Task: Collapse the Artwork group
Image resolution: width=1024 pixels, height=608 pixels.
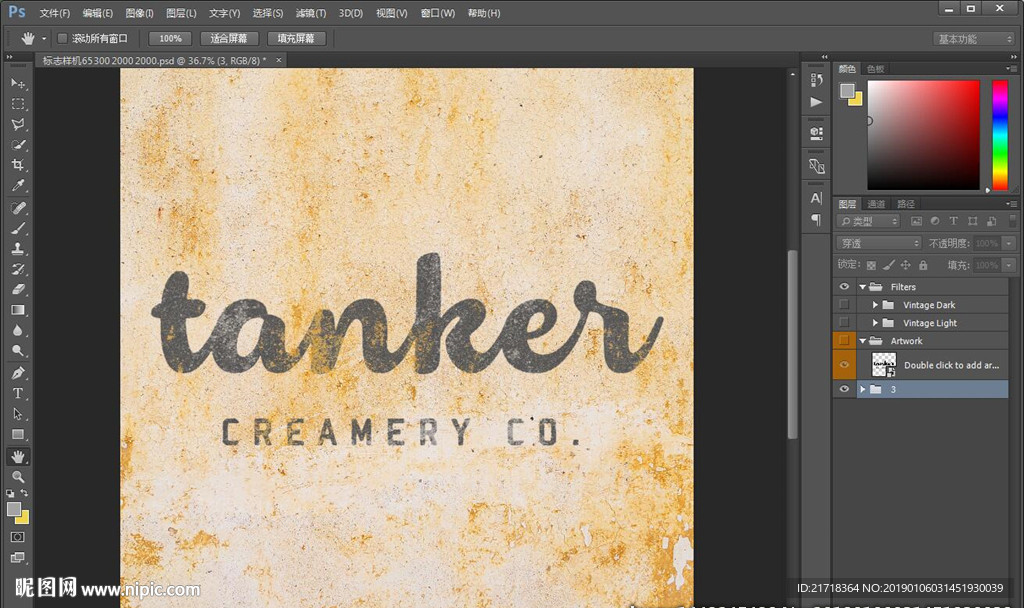Action: pos(863,340)
